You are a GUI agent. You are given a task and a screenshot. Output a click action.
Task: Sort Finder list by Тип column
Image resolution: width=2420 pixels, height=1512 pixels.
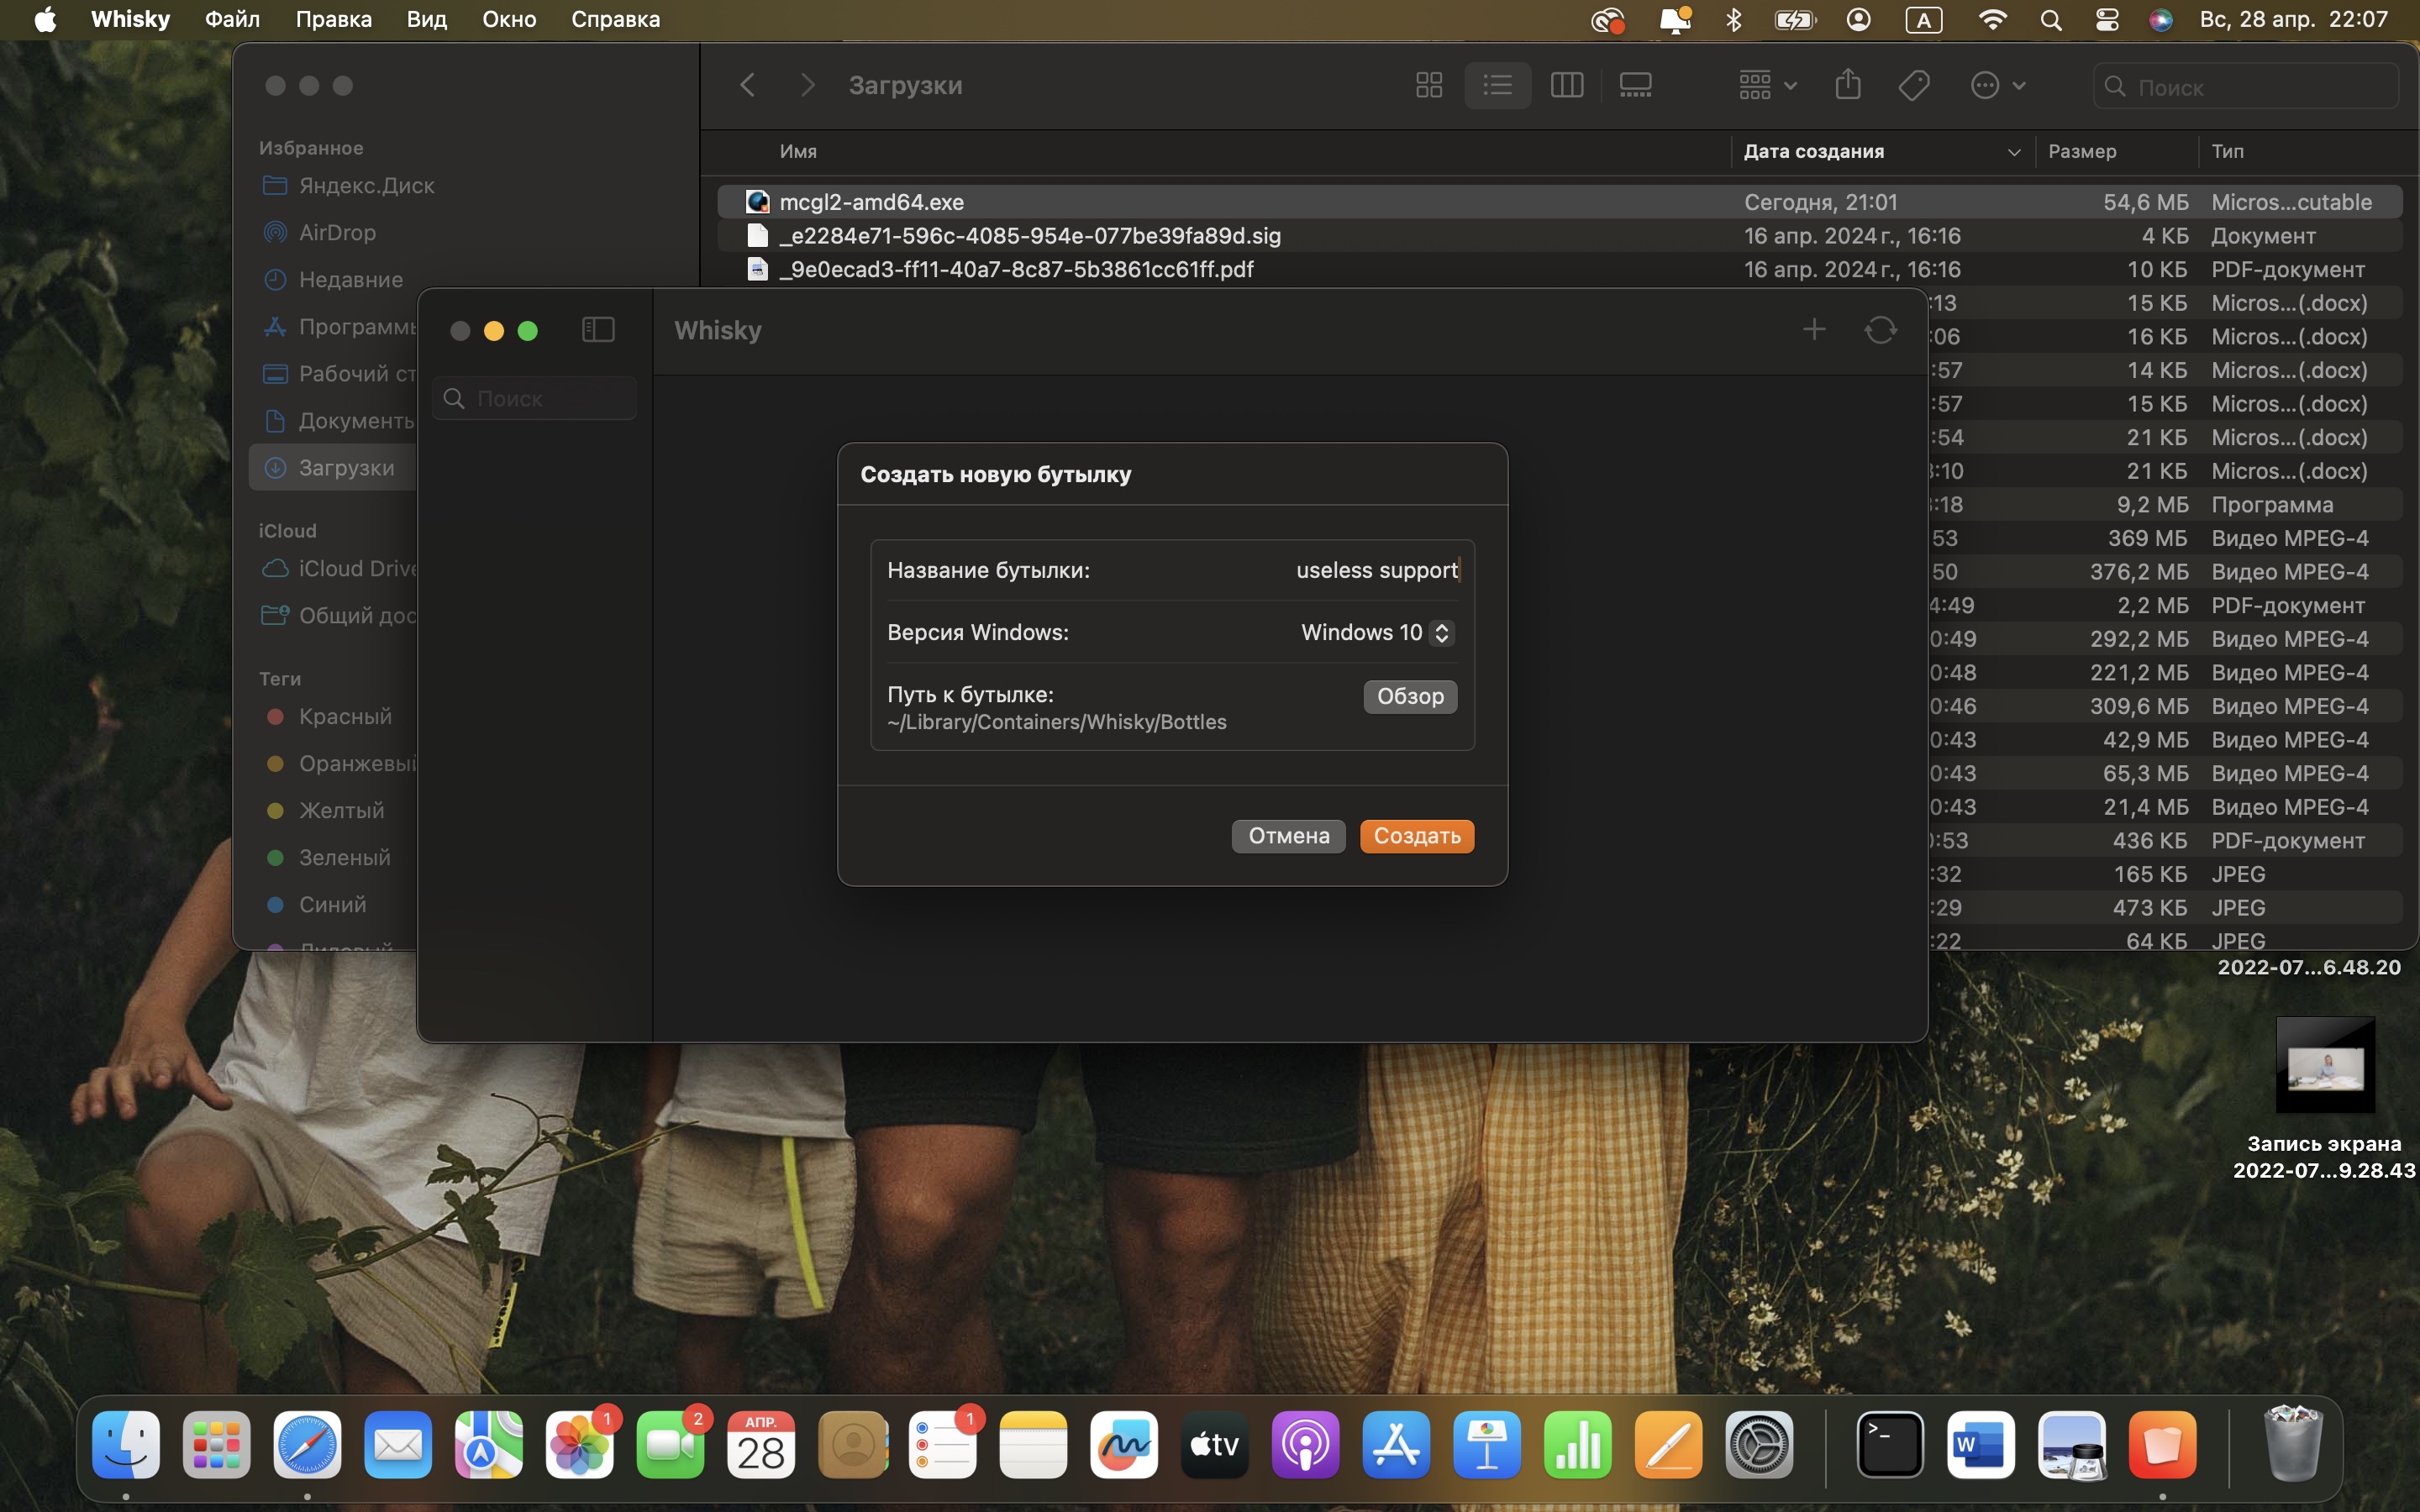point(2227,151)
